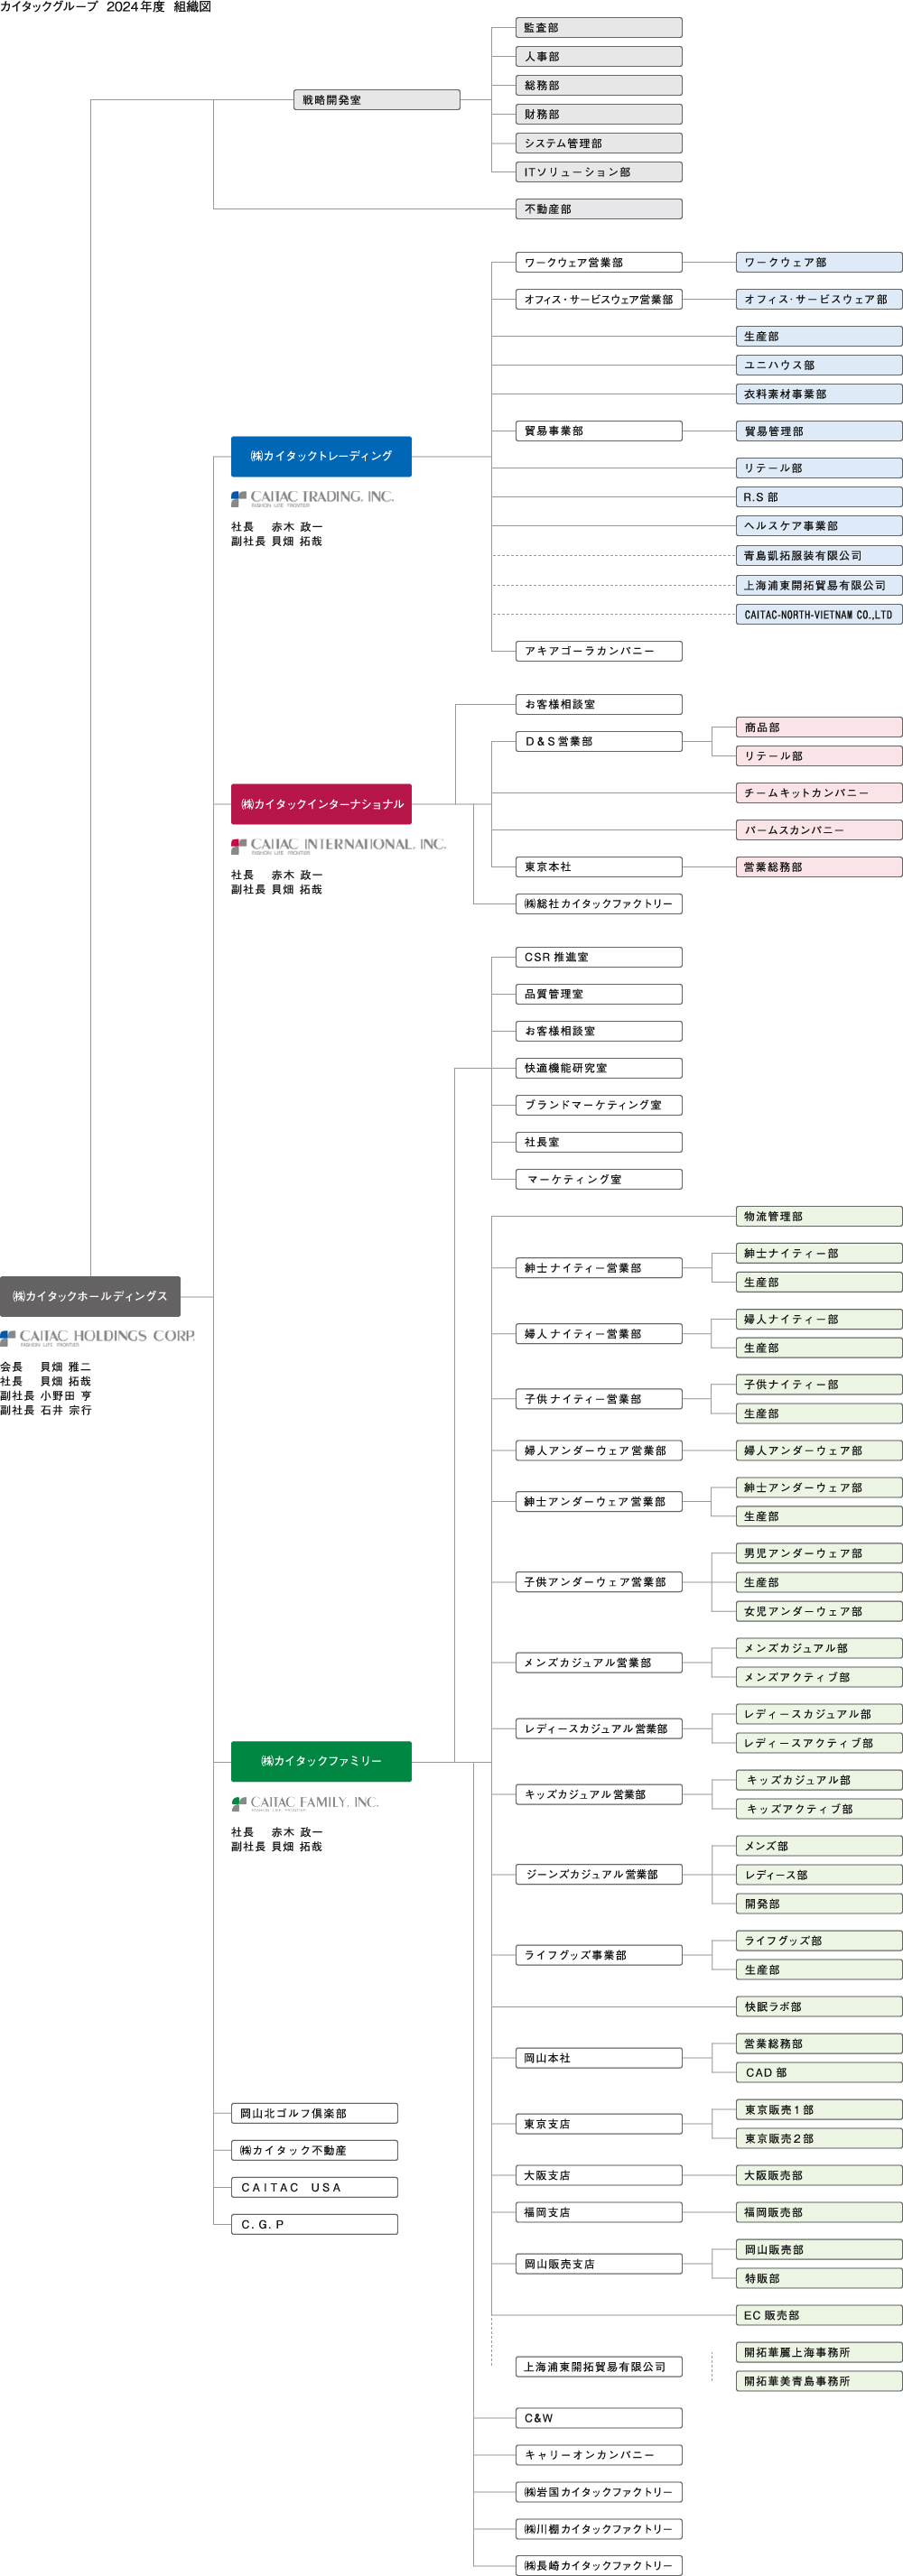This screenshot has height=2576, width=903.
Task: Select the 紳士ナイティー営業部 box
Action: click(599, 1268)
